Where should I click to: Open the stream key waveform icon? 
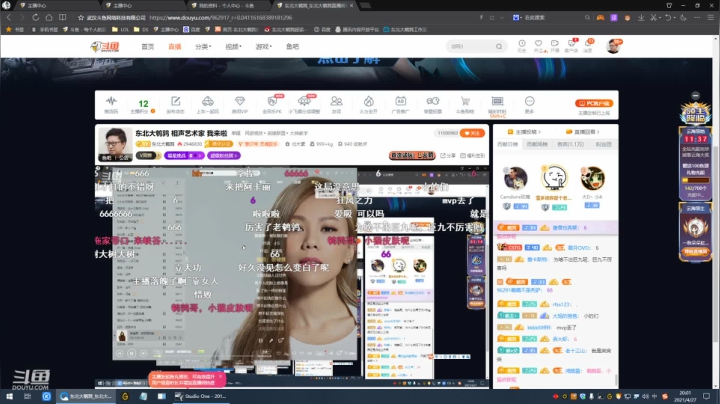point(111,101)
